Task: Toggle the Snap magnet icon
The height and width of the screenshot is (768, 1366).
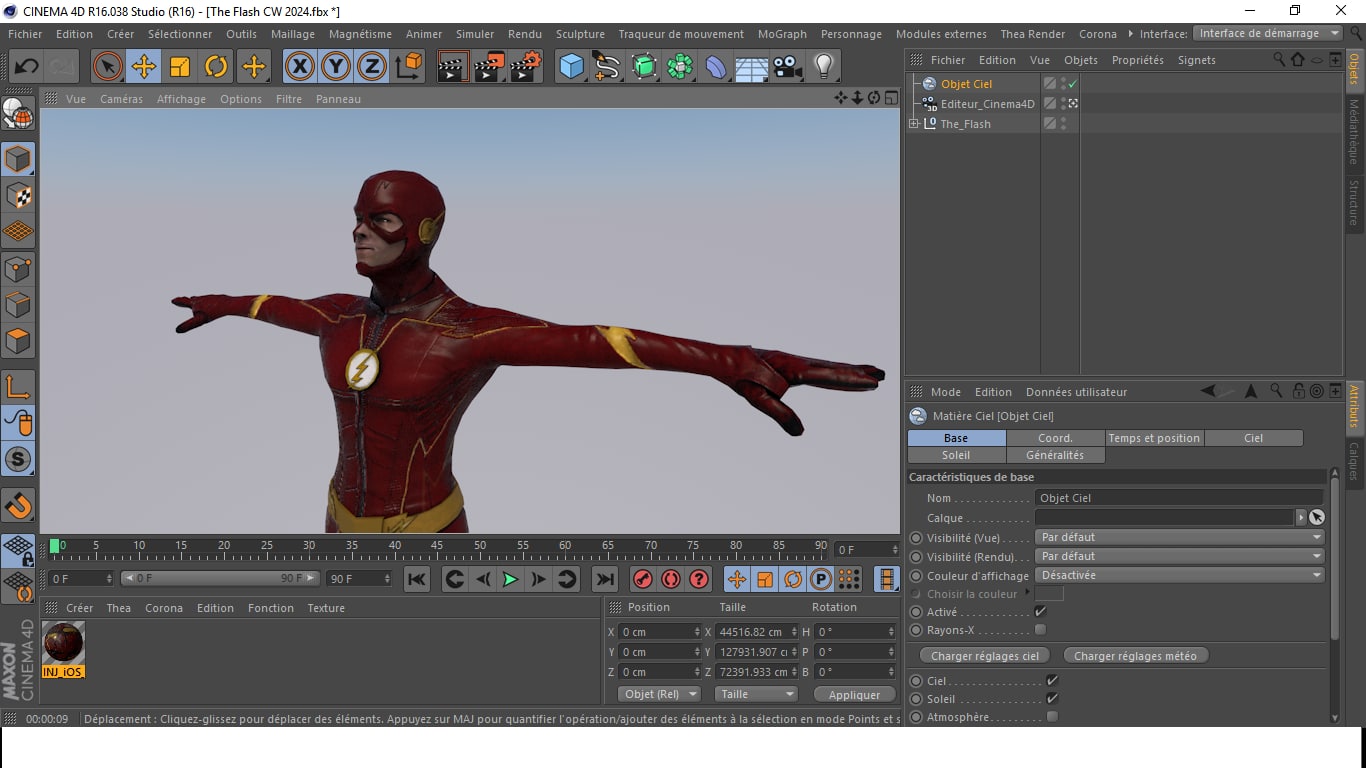Action: 18,505
